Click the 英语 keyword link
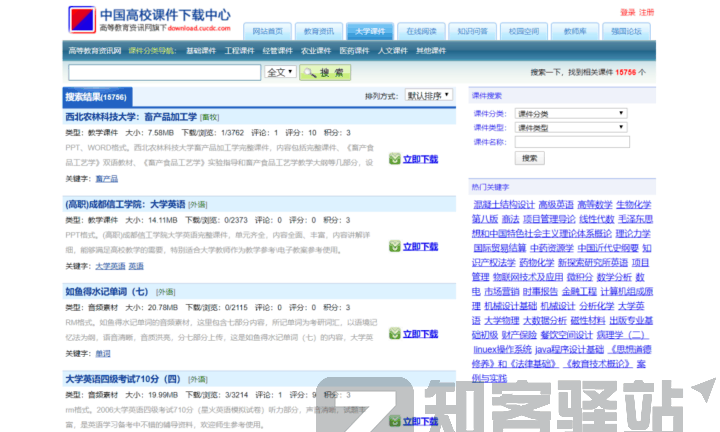The height and width of the screenshot is (432, 720). pyautogui.click(x=136, y=266)
